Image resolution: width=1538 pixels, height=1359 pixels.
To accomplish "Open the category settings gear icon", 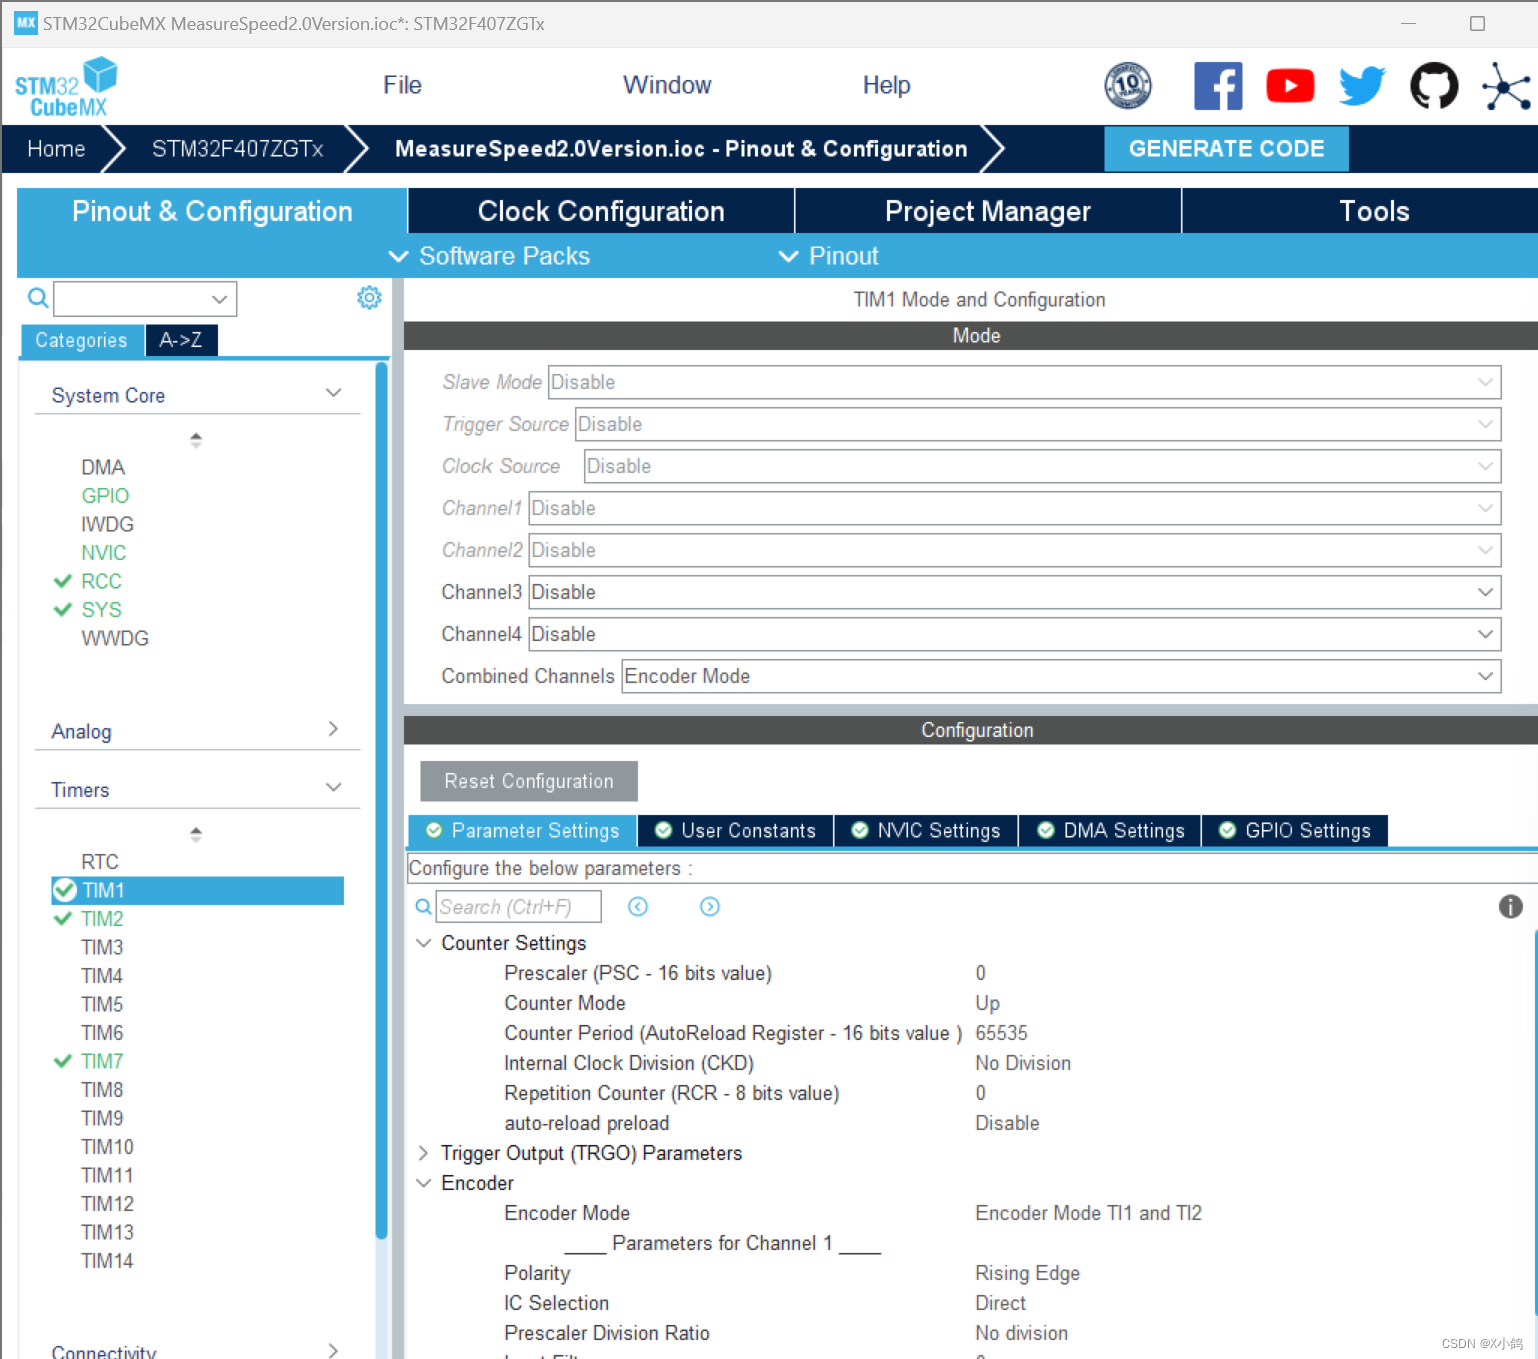I will pyautogui.click(x=369, y=297).
